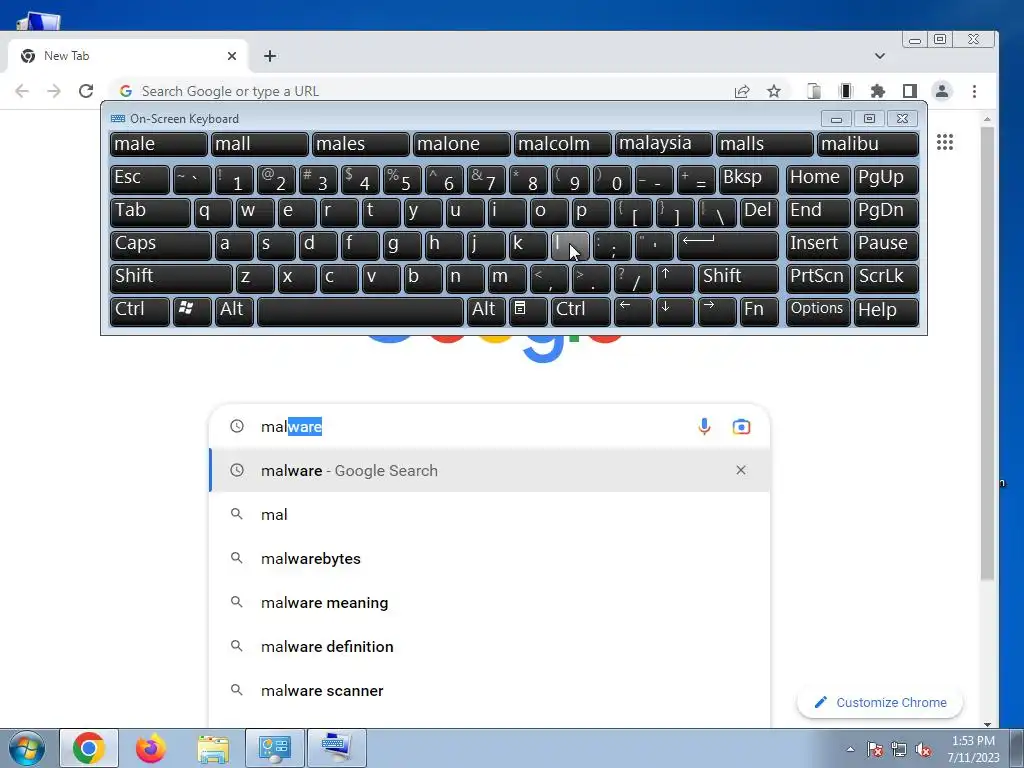Click the Chrome taskbar icon

click(x=89, y=748)
